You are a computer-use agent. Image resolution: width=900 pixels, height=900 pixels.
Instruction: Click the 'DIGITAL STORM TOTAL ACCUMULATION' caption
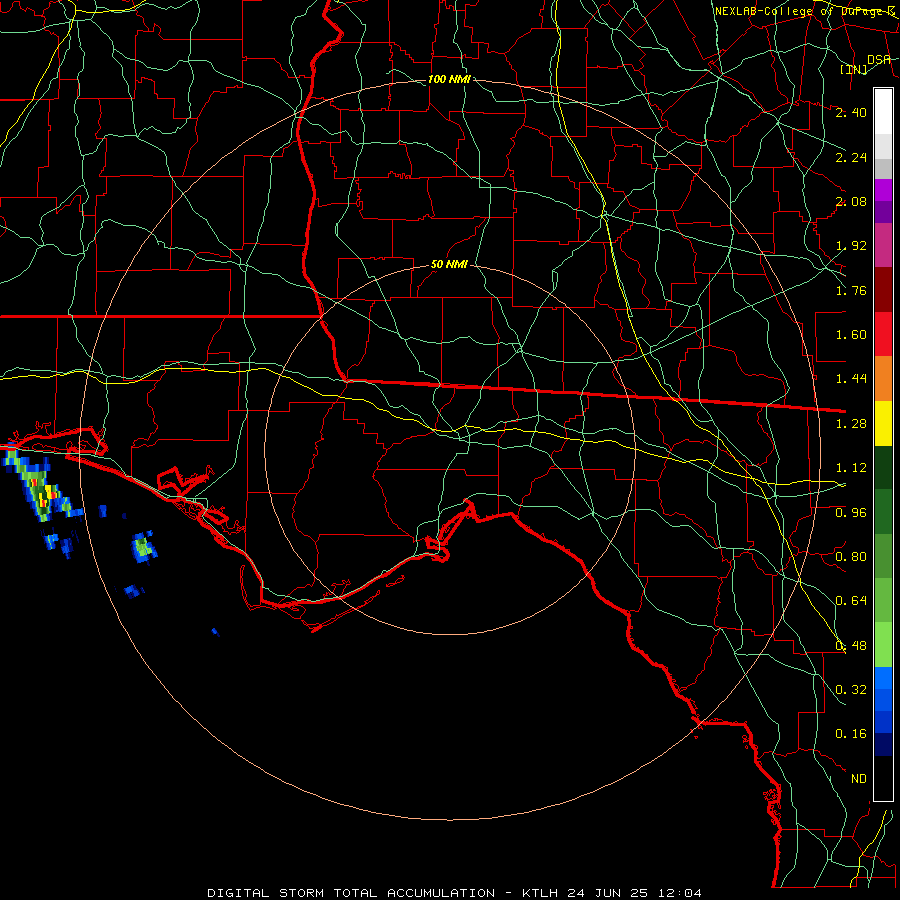pos(351,893)
